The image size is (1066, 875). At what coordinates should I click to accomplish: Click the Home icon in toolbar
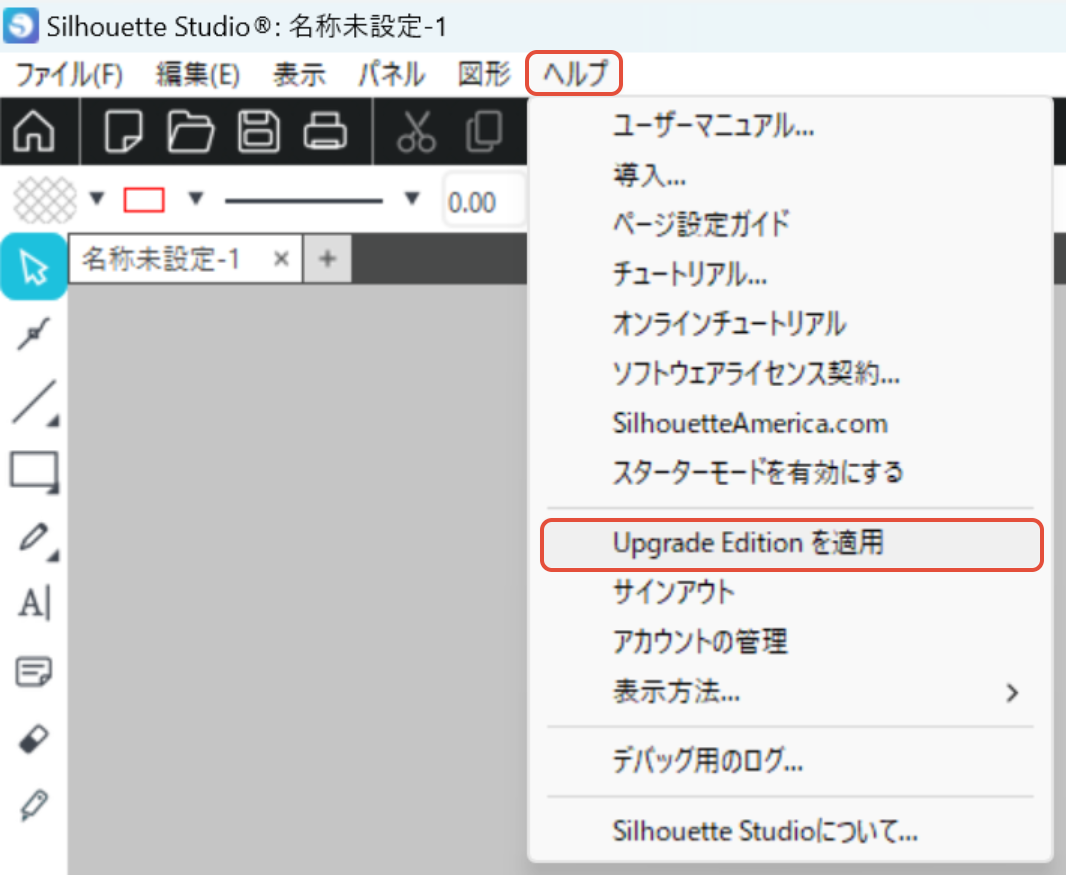click(33, 131)
